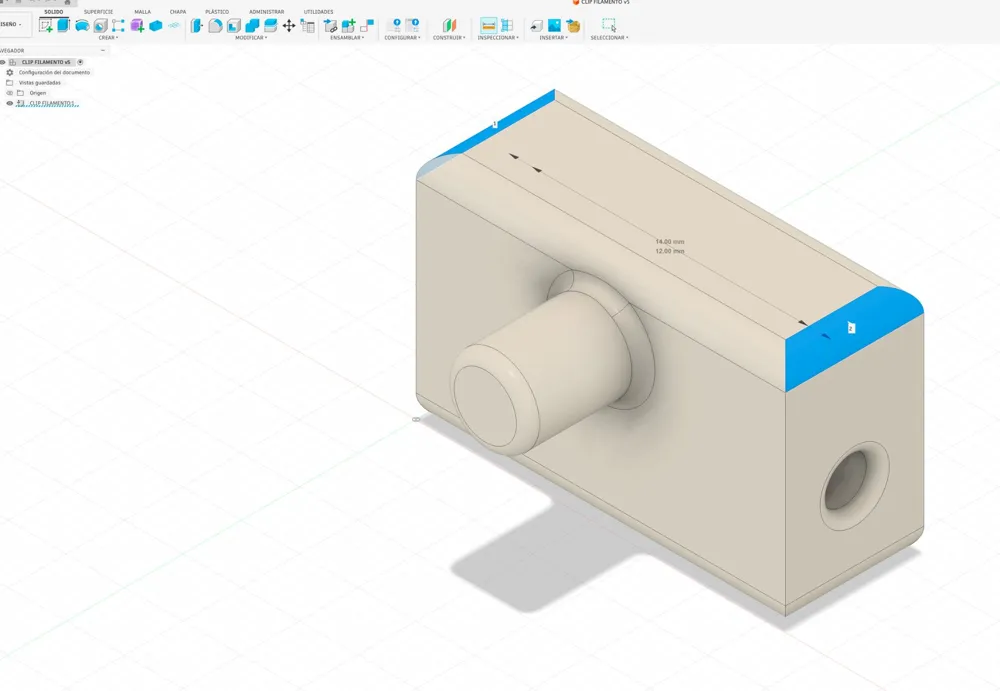Open the INSPECCIONAR dropdown menu

pyautogui.click(x=498, y=38)
